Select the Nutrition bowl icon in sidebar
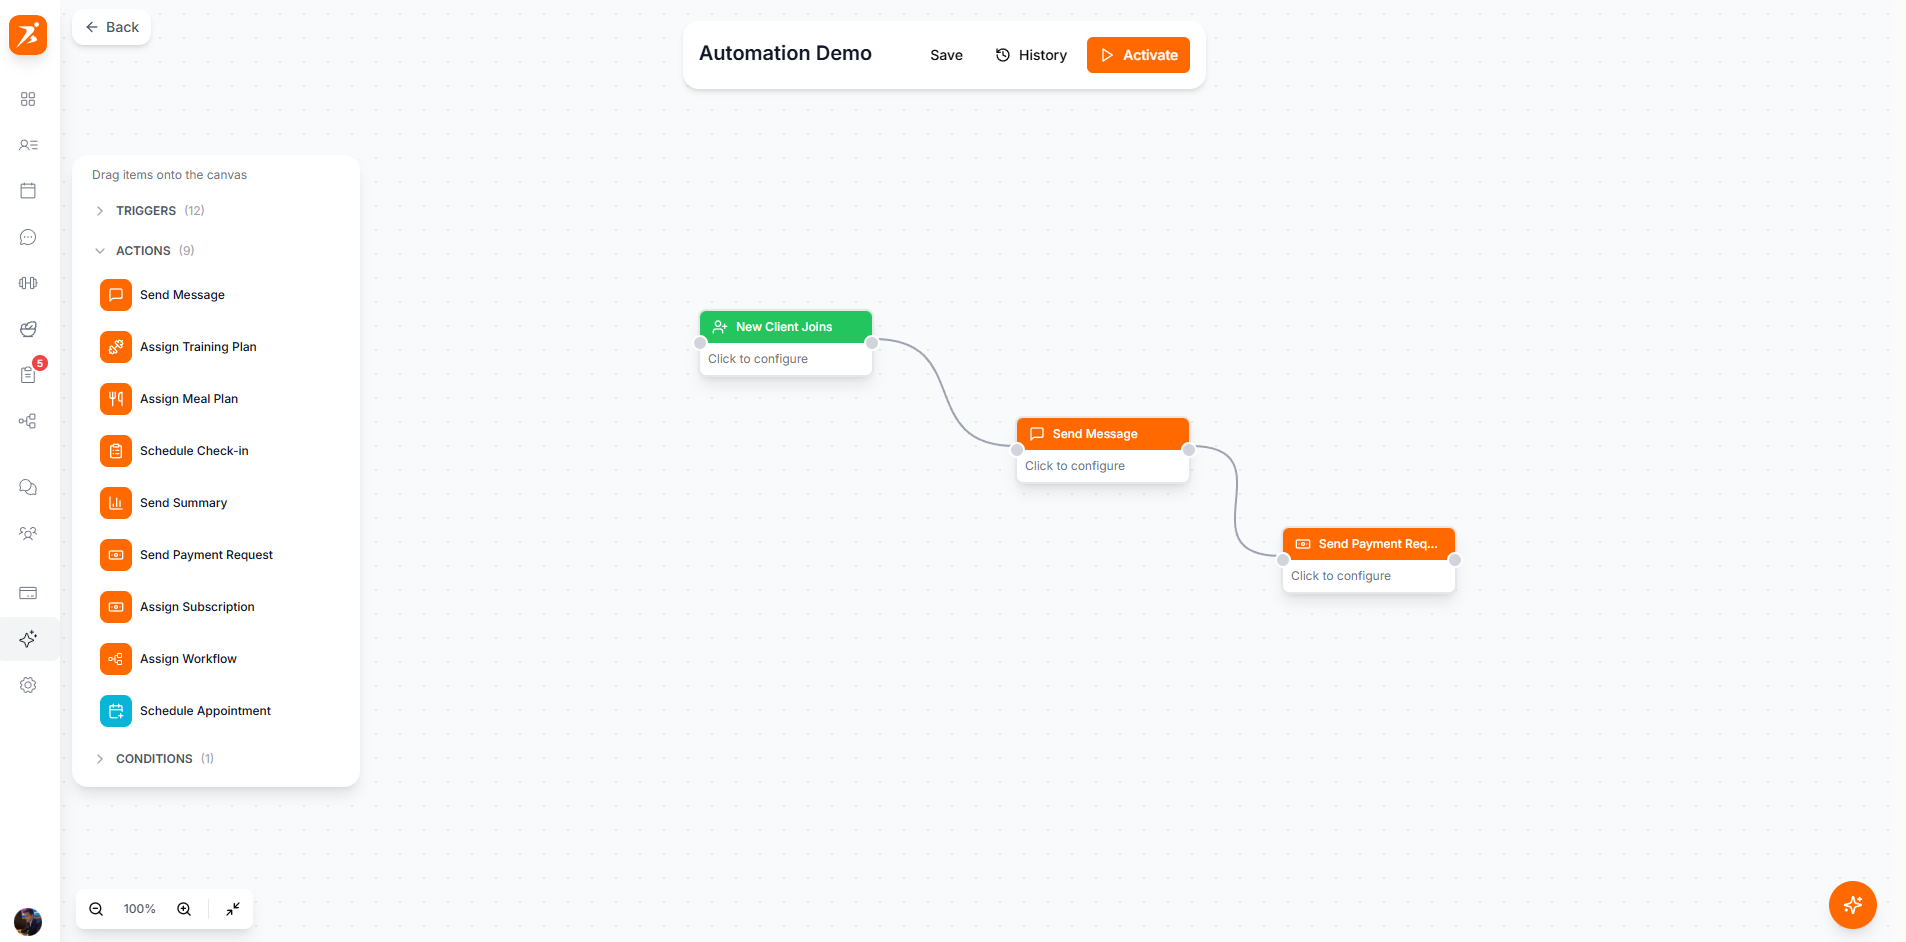Viewport: 1906px width, 942px height. [x=28, y=329]
